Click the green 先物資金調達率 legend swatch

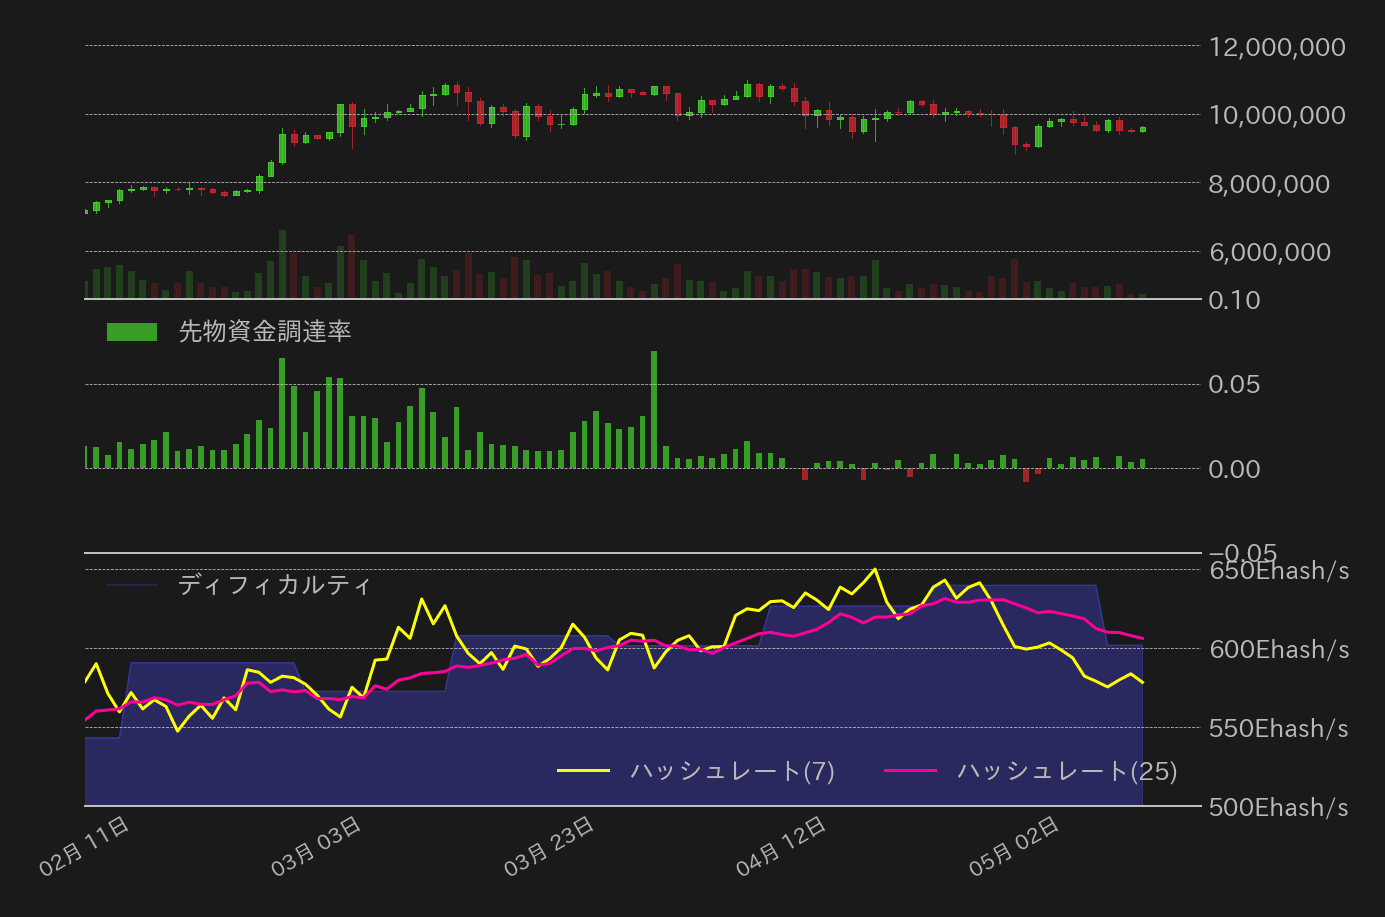tap(132, 332)
